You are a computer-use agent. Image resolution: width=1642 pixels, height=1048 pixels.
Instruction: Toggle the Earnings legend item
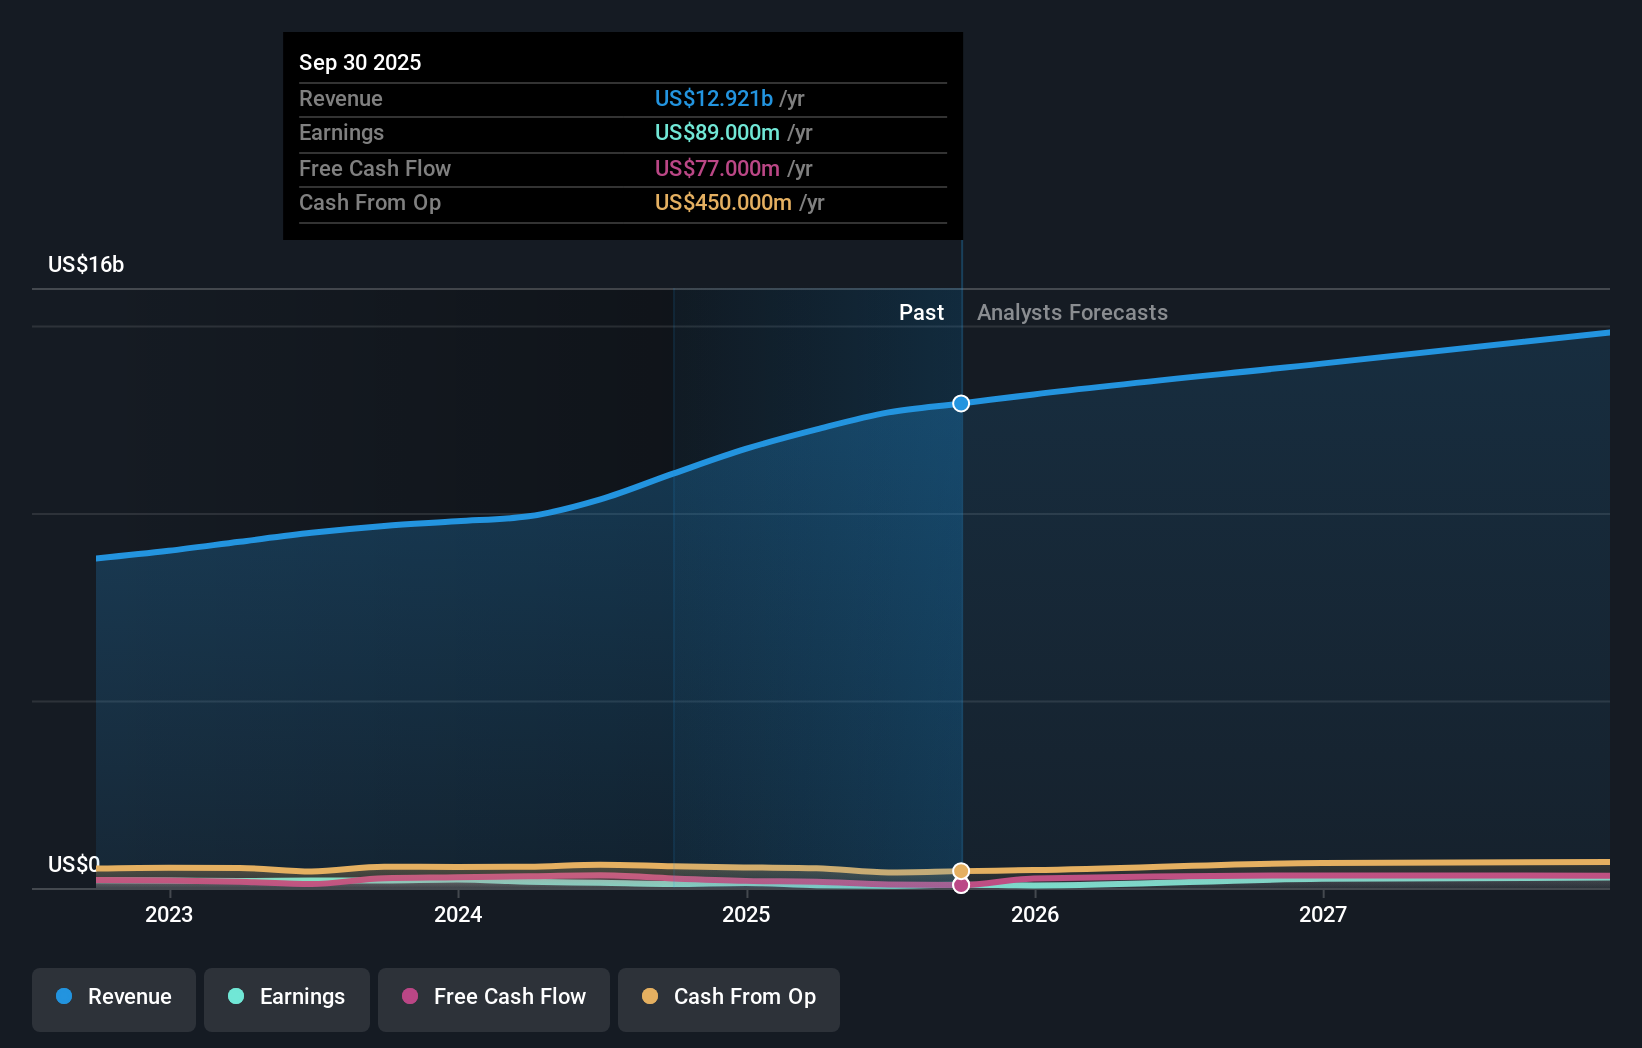tap(286, 998)
